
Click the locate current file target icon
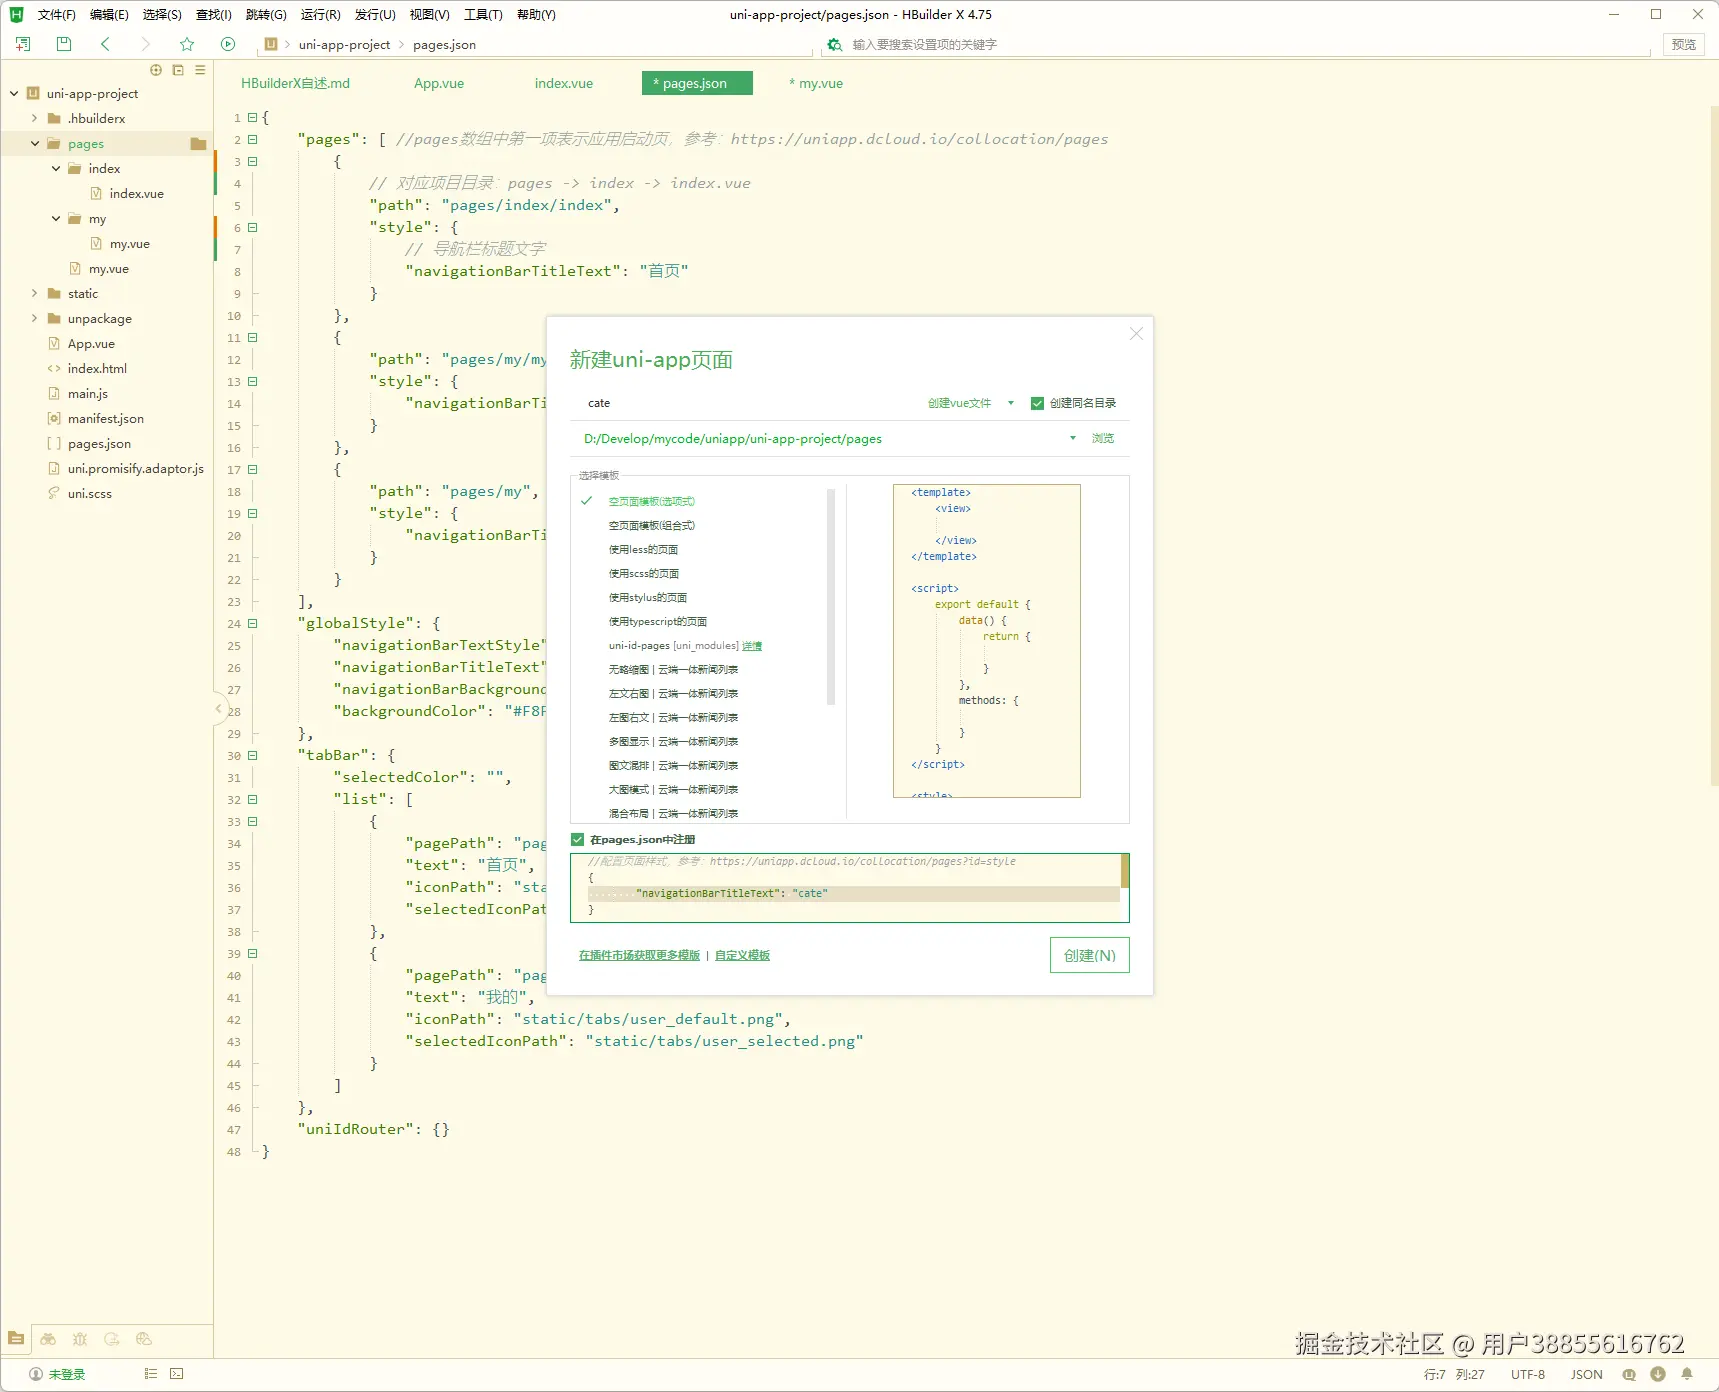pos(156,70)
